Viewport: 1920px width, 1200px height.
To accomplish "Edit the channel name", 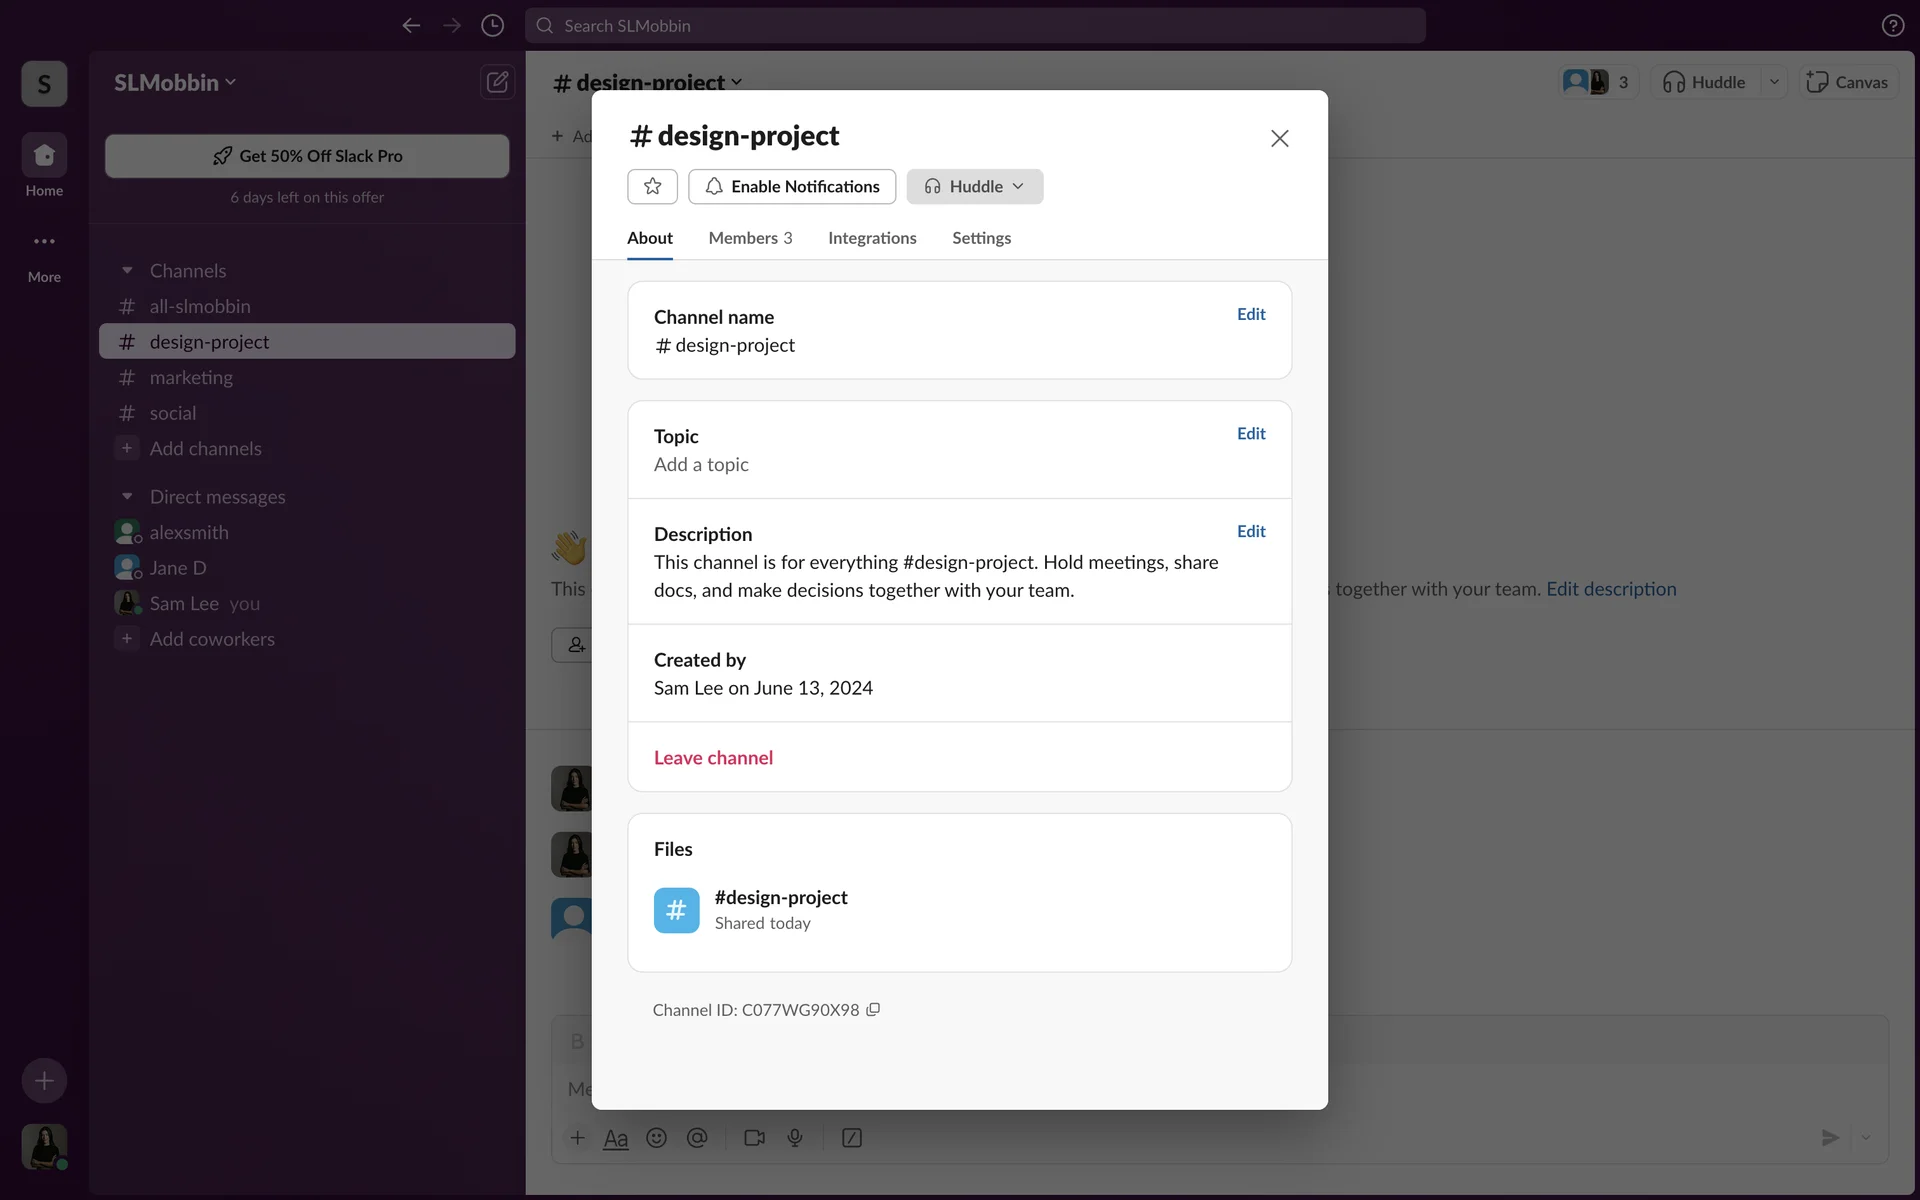I will click(x=1250, y=314).
